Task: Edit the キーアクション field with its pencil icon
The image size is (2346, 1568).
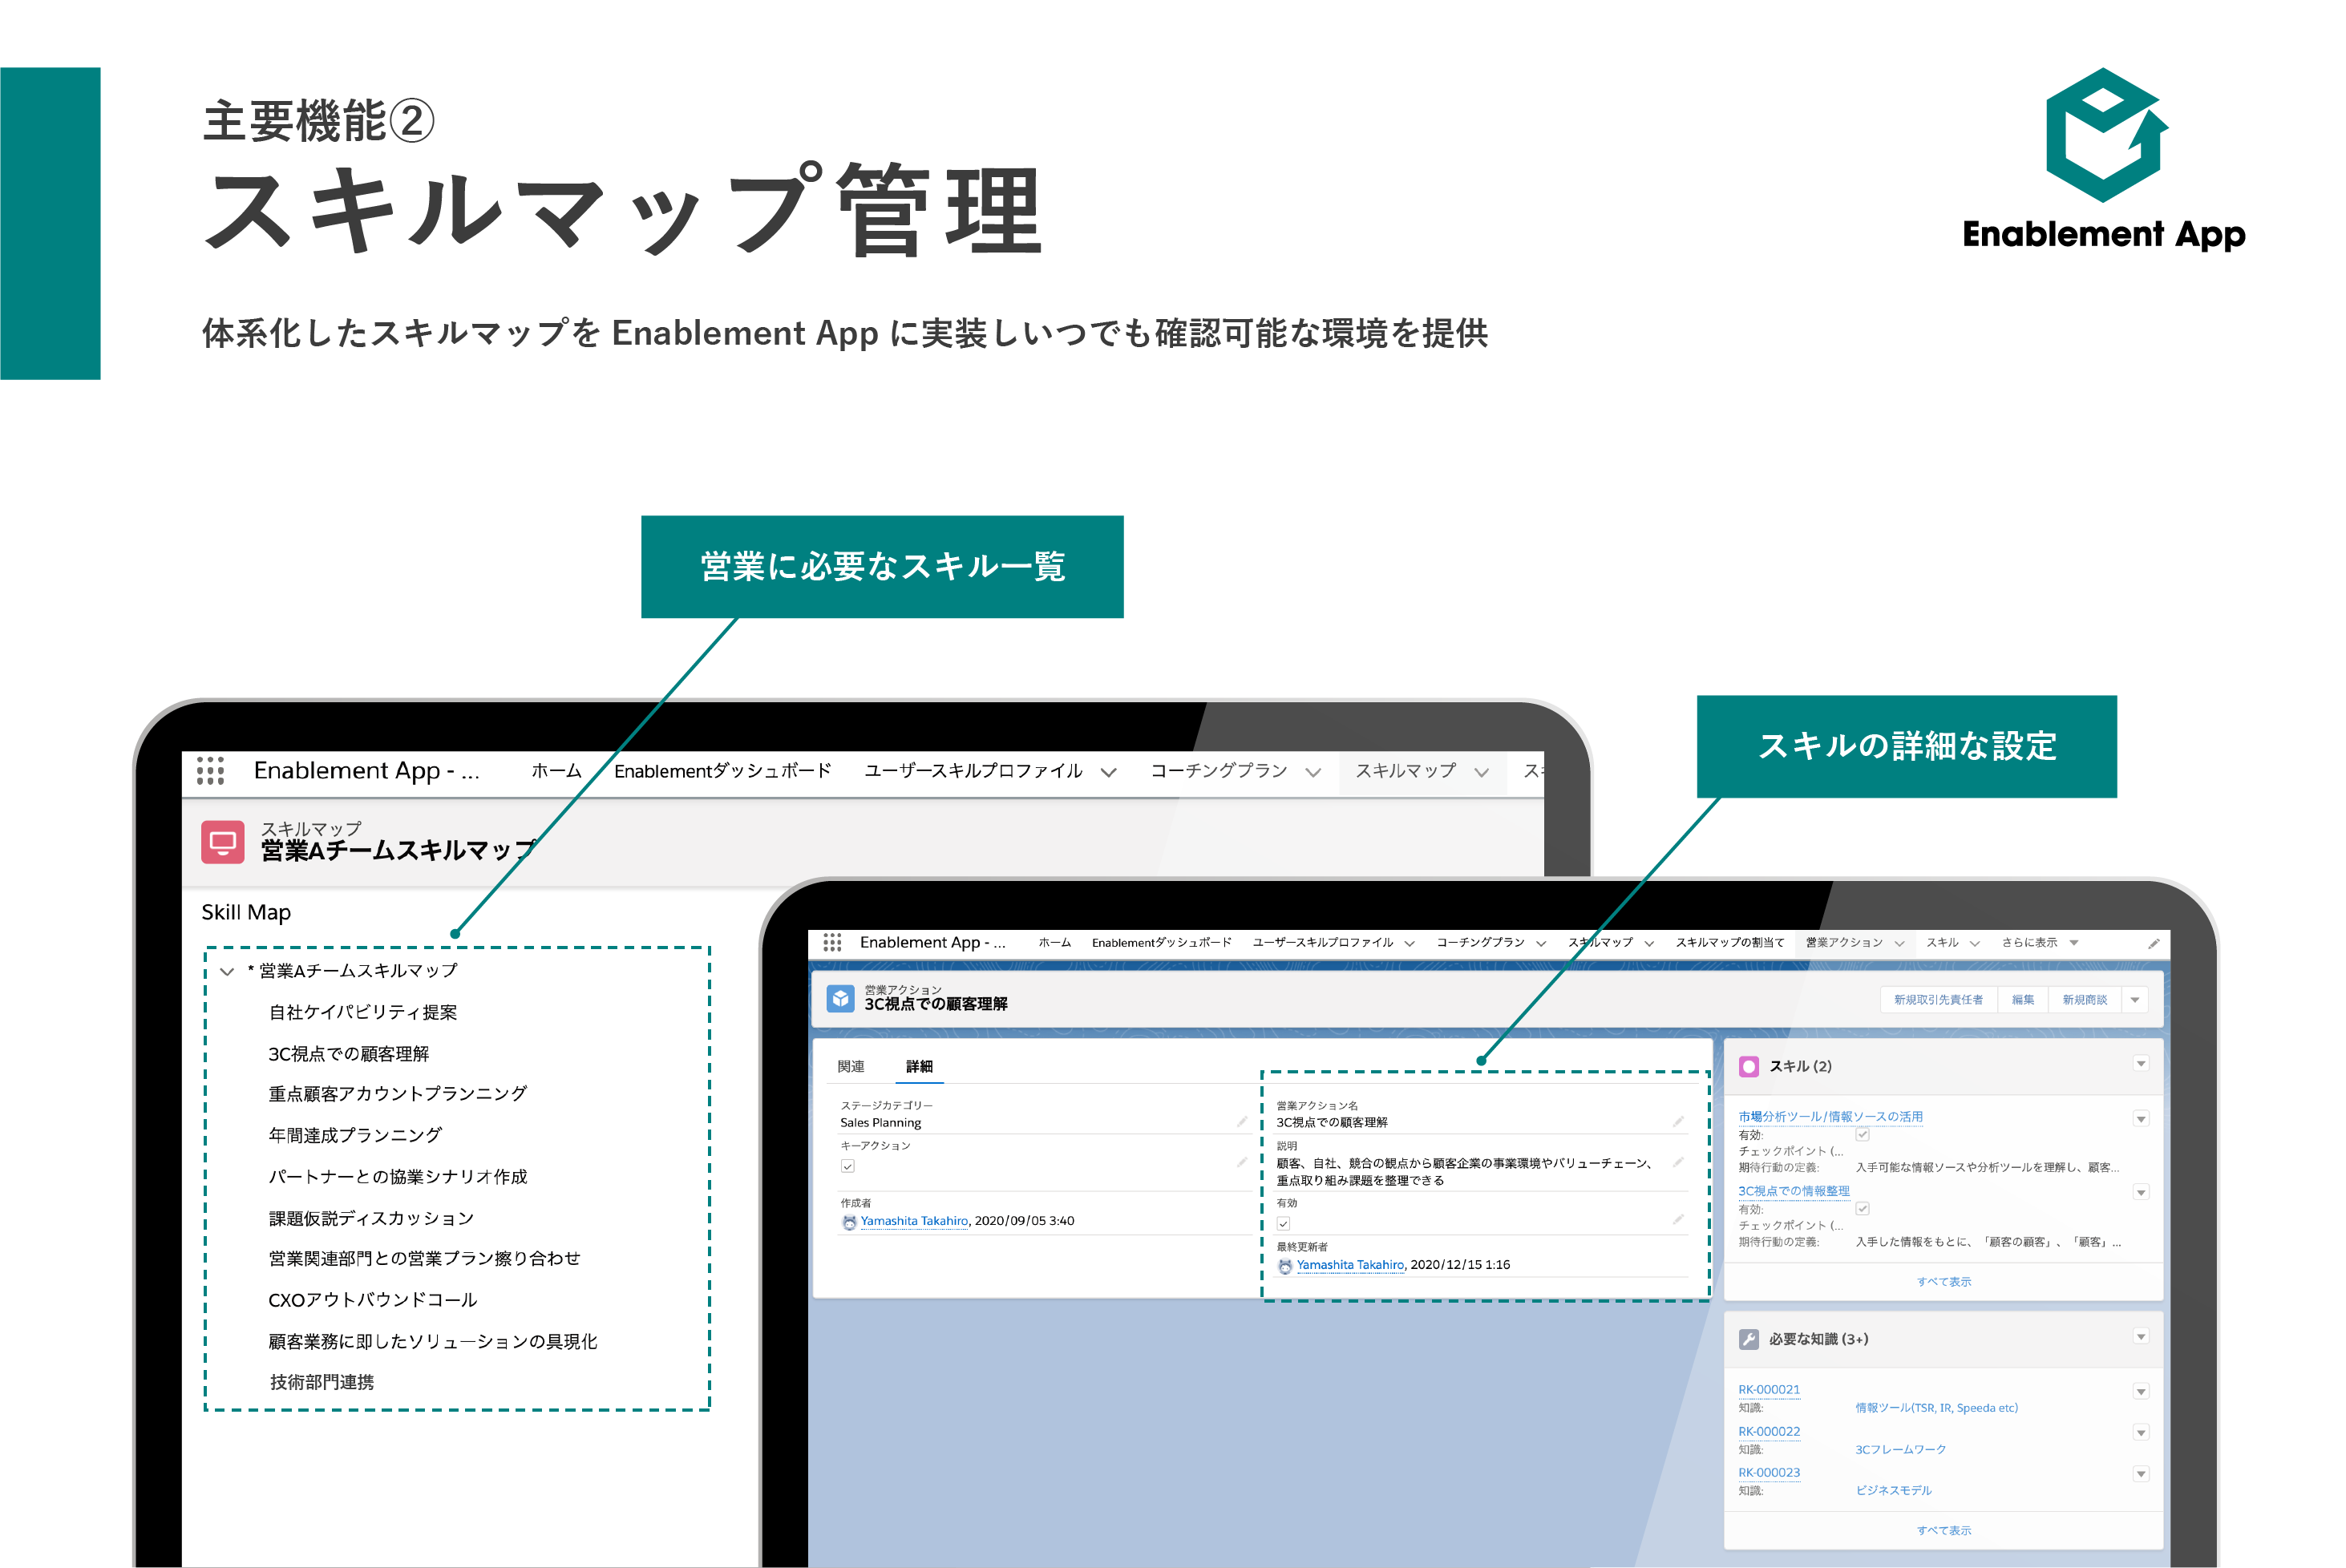Action: [x=1242, y=1162]
